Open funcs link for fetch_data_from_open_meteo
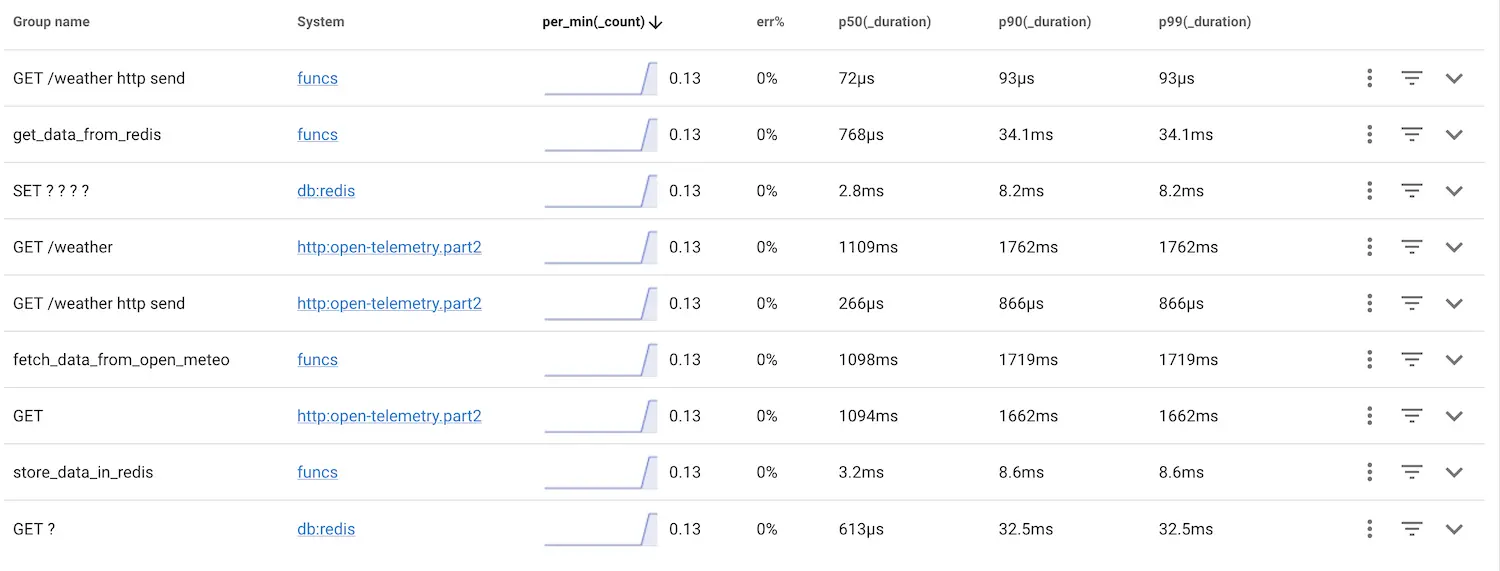 [317, 360]
